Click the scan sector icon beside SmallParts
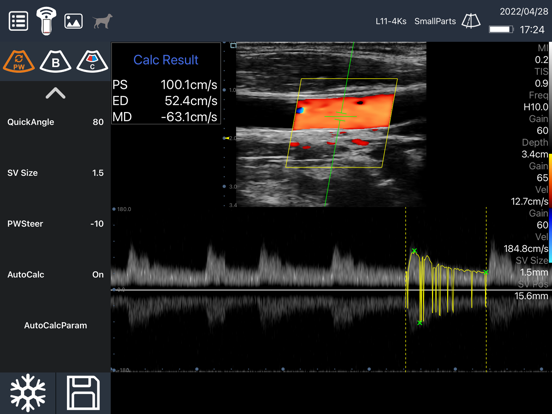552x414 pixels. pos(471,21)
